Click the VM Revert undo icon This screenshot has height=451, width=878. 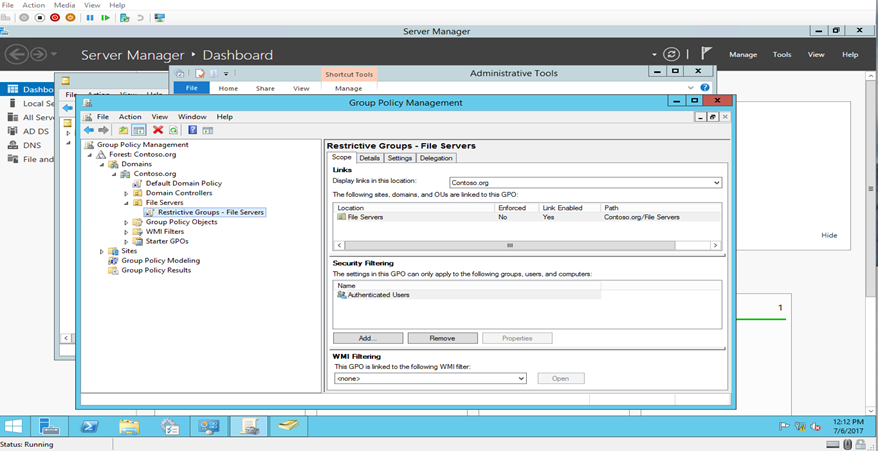[x=140, y=17]
